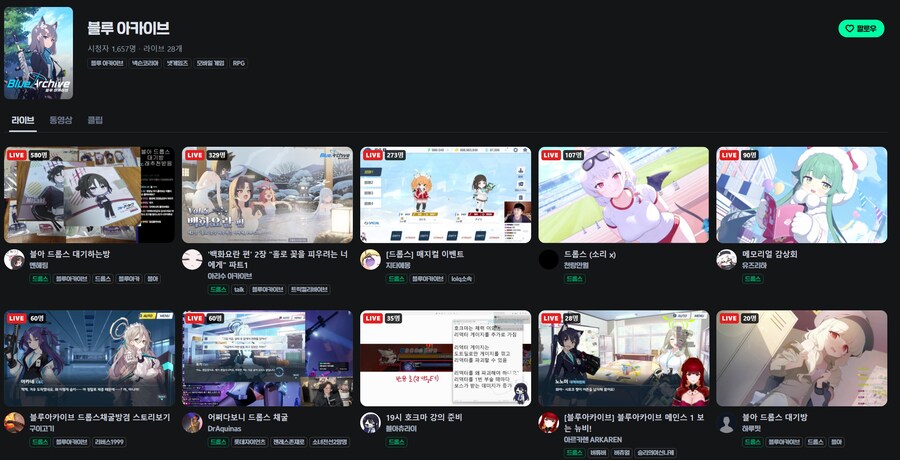Click default avatar beside 블아 드롭스 대기방
900x460 pixels.
727,424
